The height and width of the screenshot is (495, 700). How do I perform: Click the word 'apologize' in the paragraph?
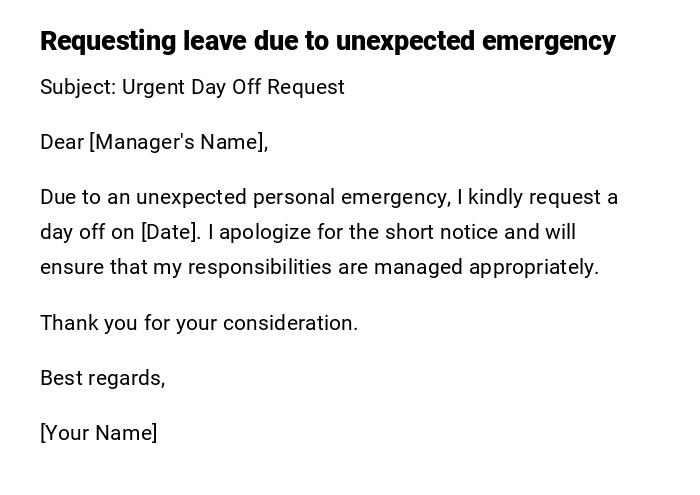266,232
